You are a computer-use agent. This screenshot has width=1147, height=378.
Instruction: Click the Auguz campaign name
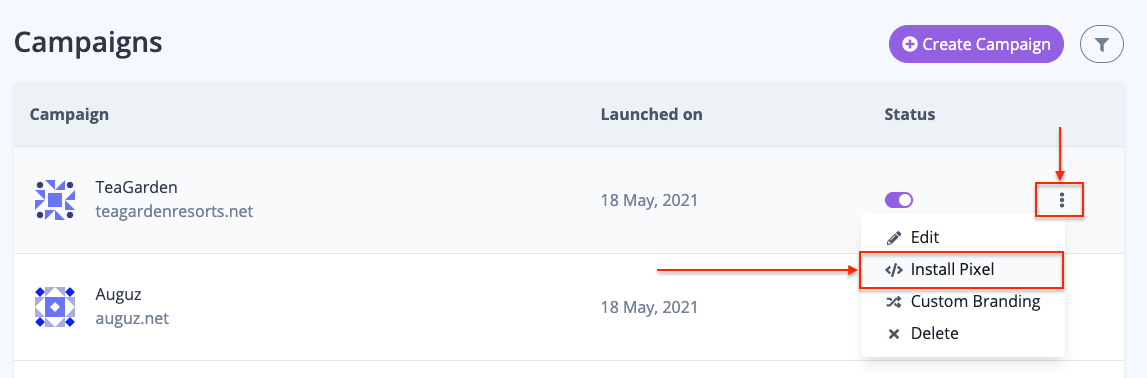pos(119,295)
